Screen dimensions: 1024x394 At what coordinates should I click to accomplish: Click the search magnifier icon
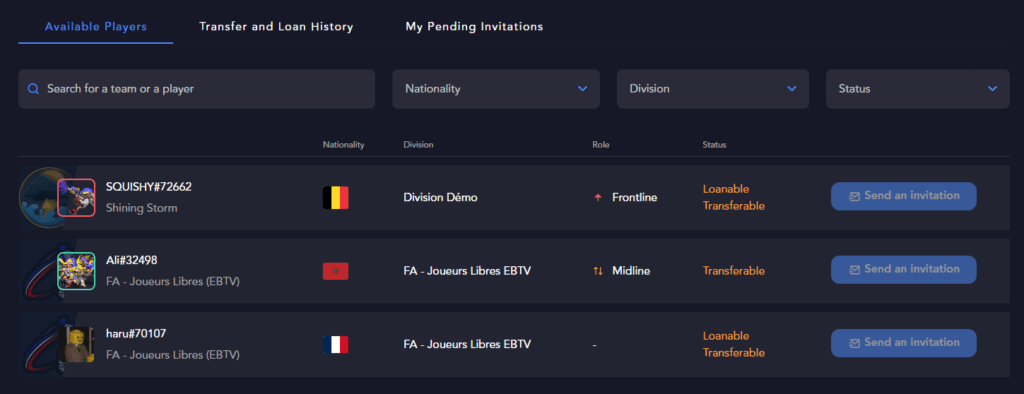(x=33, y=89)
